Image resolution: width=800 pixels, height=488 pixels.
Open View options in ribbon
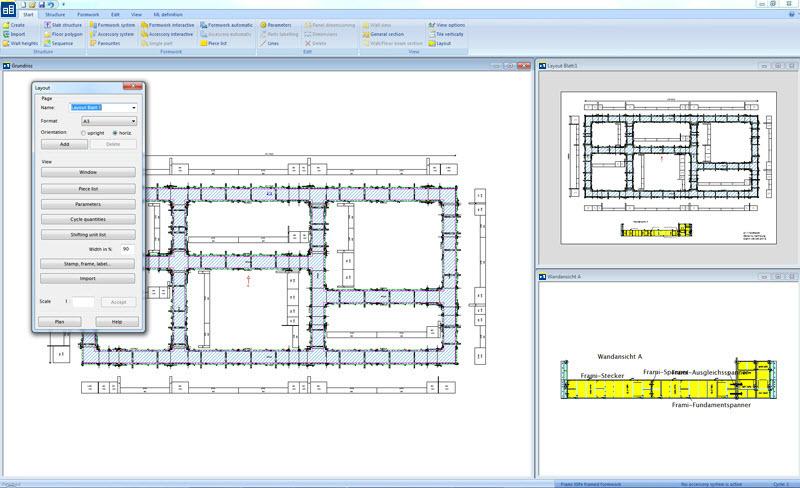click(x=432, y=24)
